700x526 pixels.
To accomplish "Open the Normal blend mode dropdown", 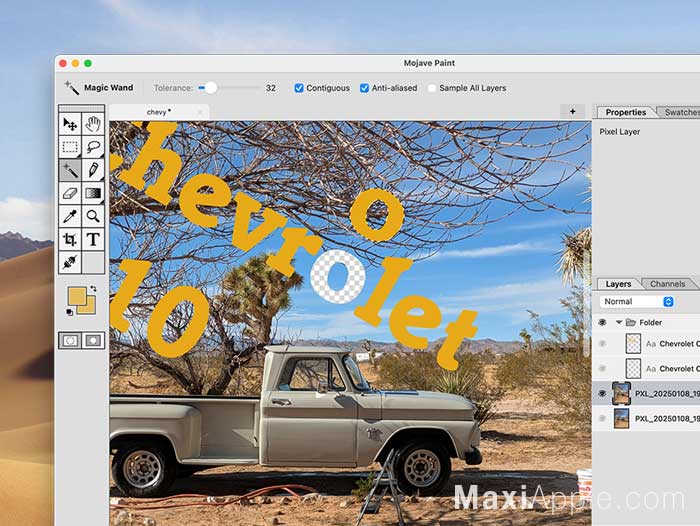I will point(636,301).
